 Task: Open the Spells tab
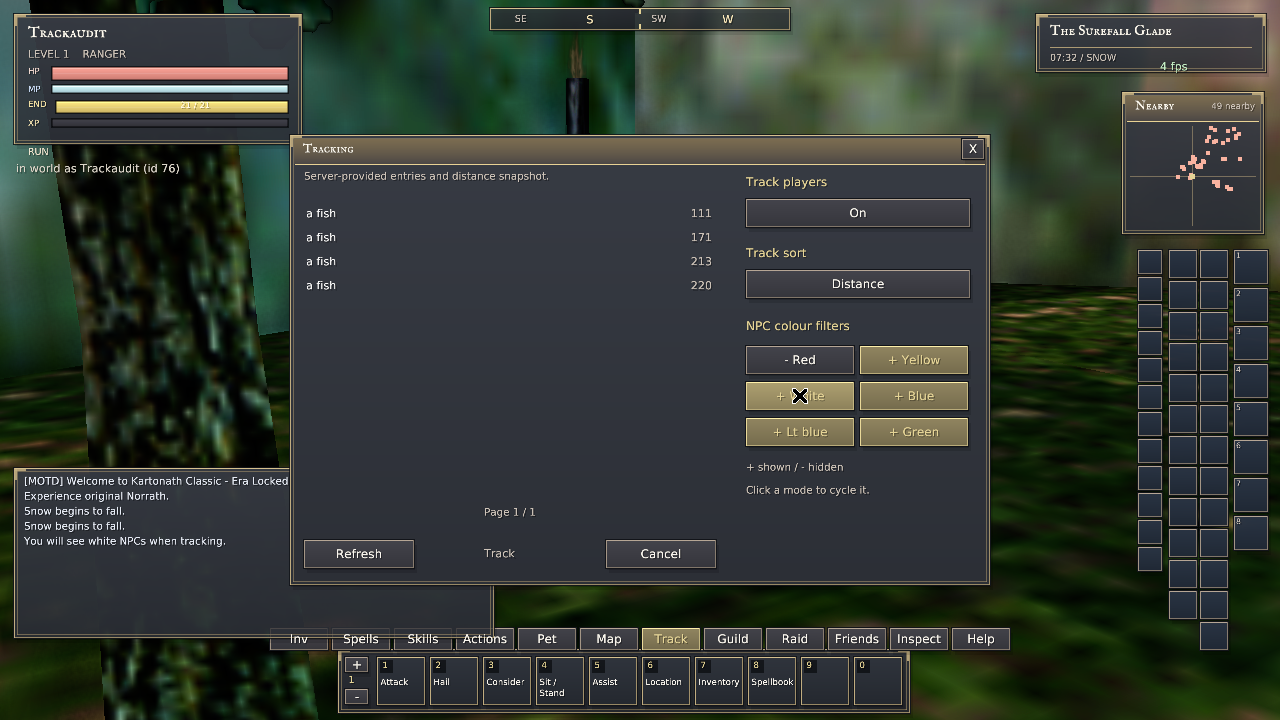(361, 639)
